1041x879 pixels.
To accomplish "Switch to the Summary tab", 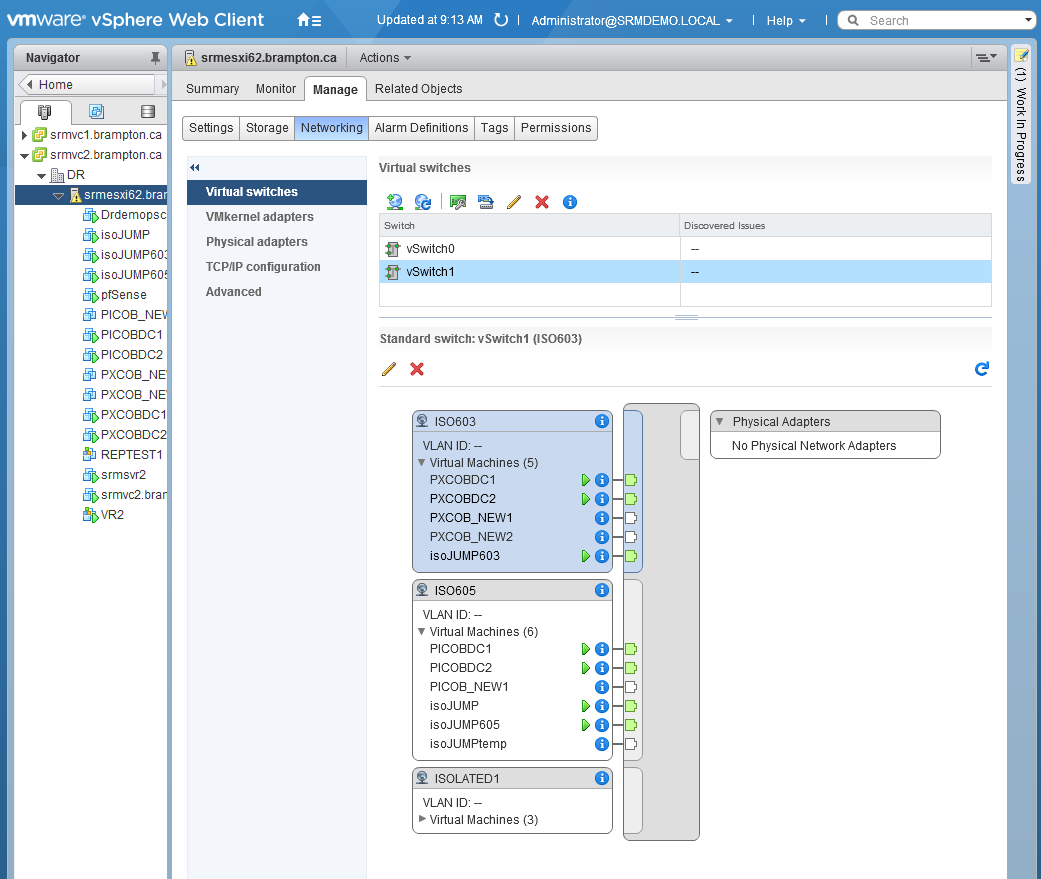I will (x=212, y=88).
